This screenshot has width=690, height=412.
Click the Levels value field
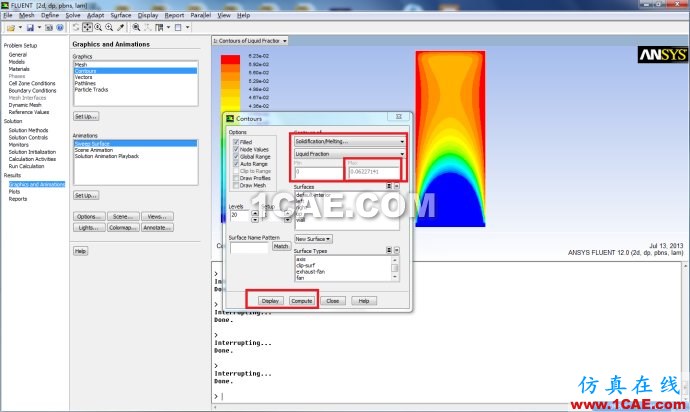240,216
